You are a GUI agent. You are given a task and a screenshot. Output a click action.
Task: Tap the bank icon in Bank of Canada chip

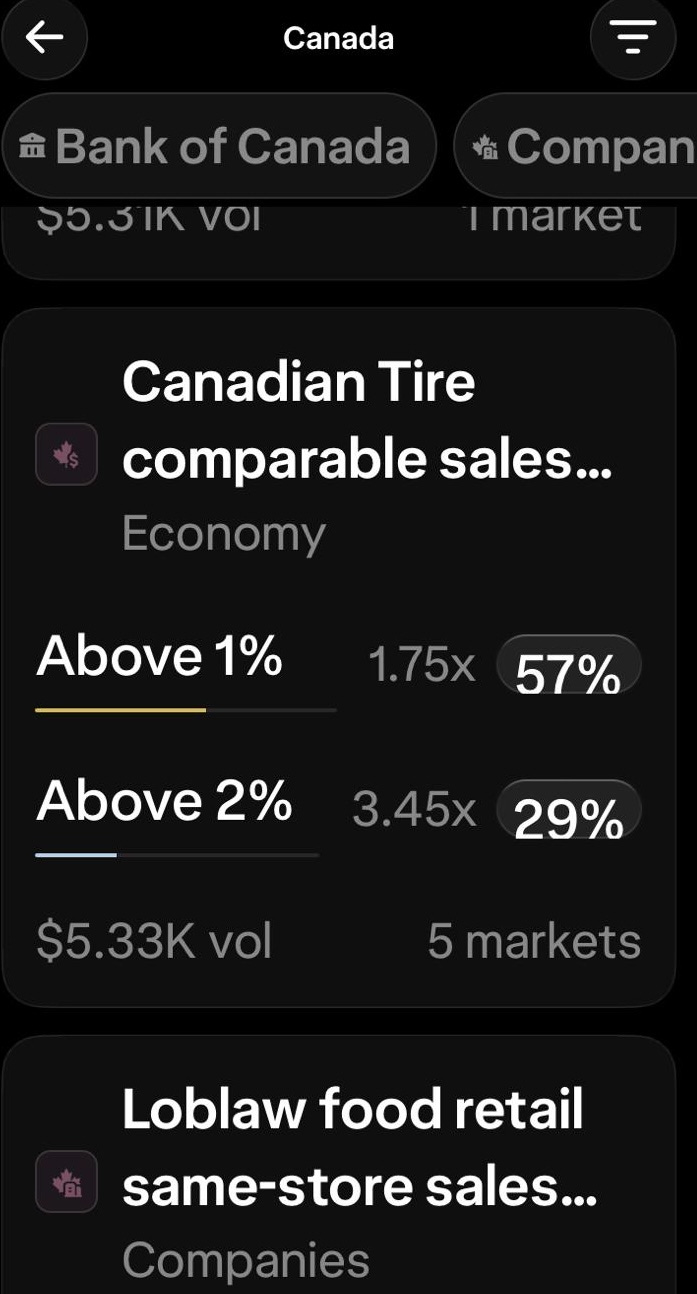pos(33,148)
